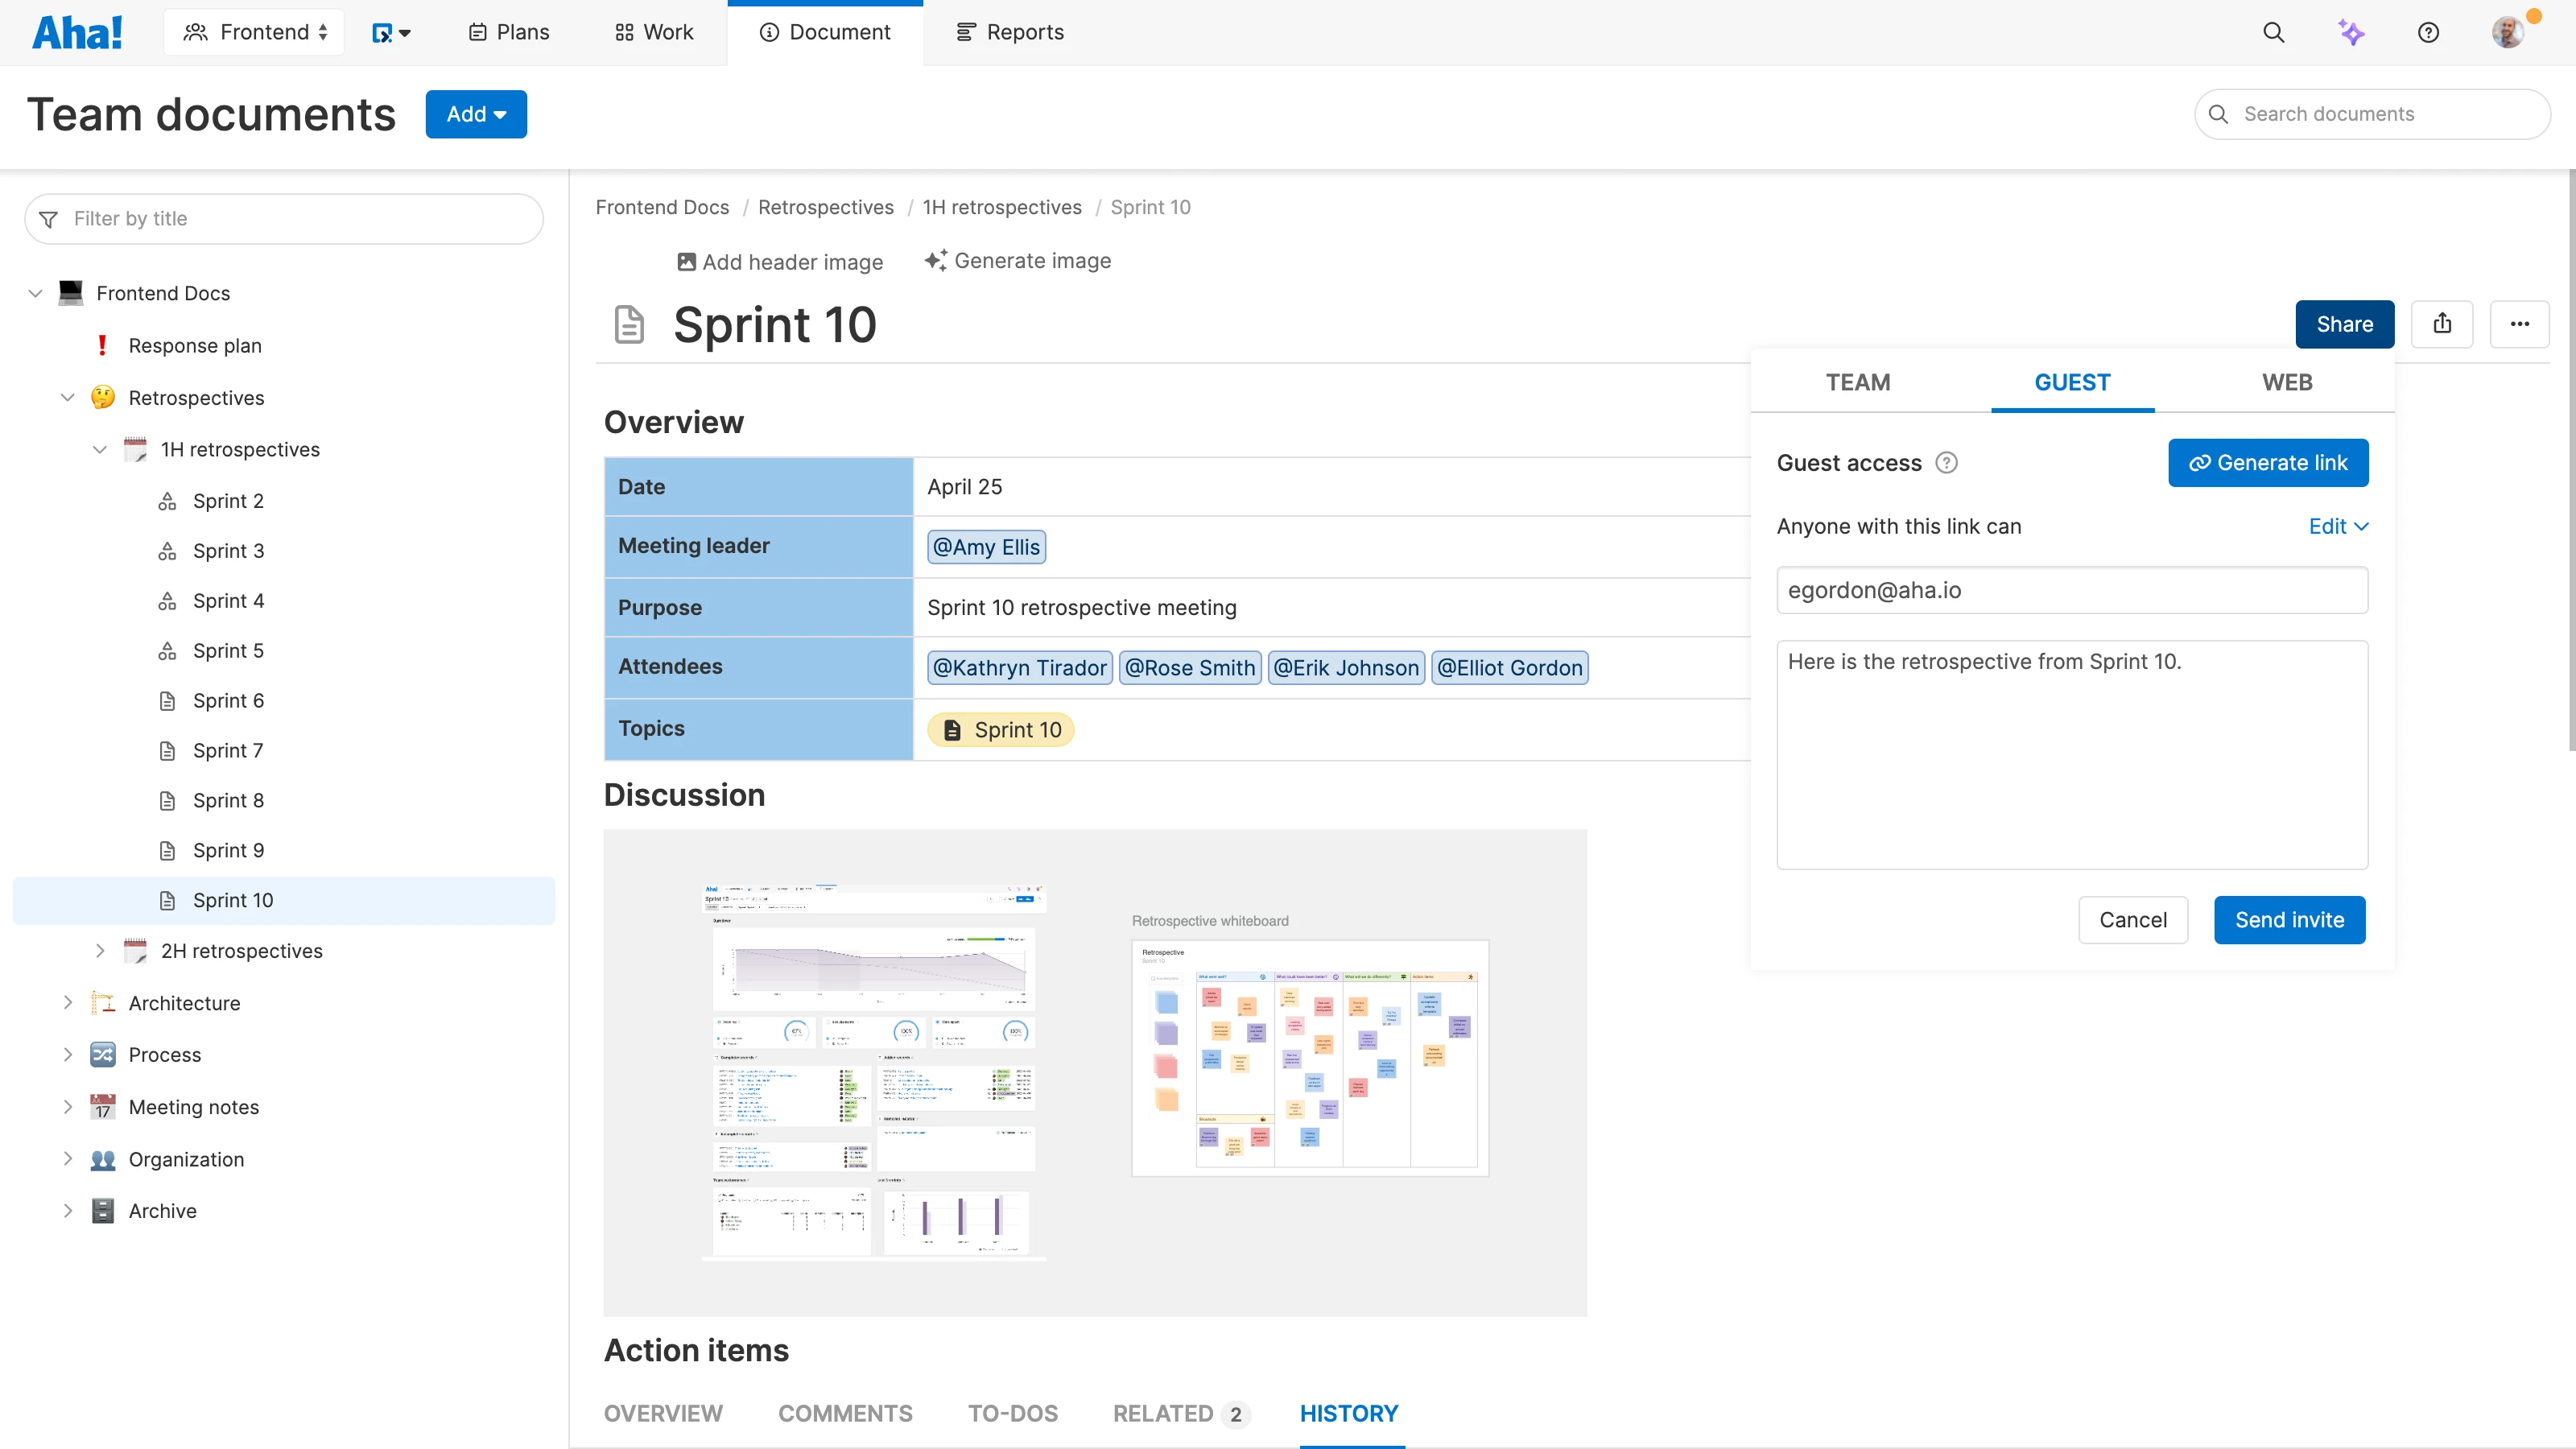Open the Edit permission dropdown
The height and width of the screenshot is (1449, 2576).
pos(2338,525)
